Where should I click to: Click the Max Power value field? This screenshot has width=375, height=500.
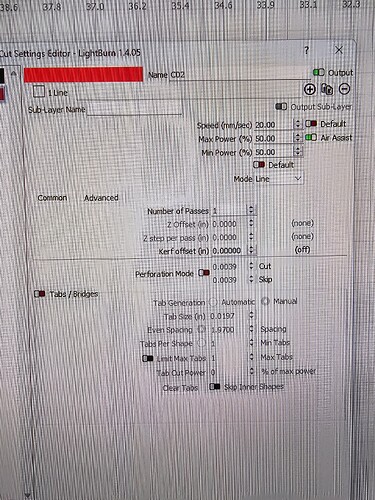[274, 138]
